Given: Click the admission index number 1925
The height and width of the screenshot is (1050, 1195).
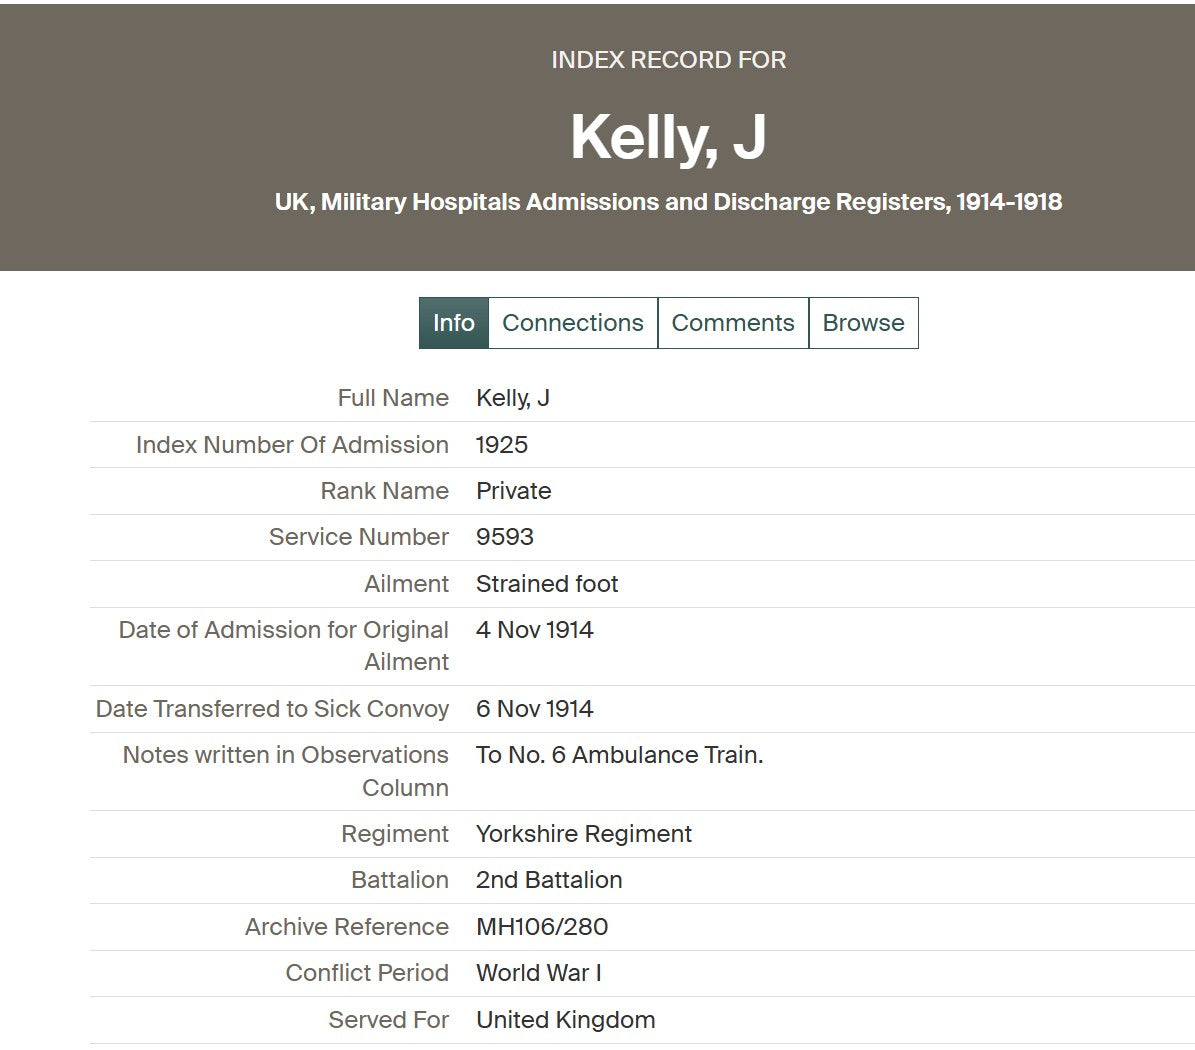Looking at the screenshot, I should (502, 445).
